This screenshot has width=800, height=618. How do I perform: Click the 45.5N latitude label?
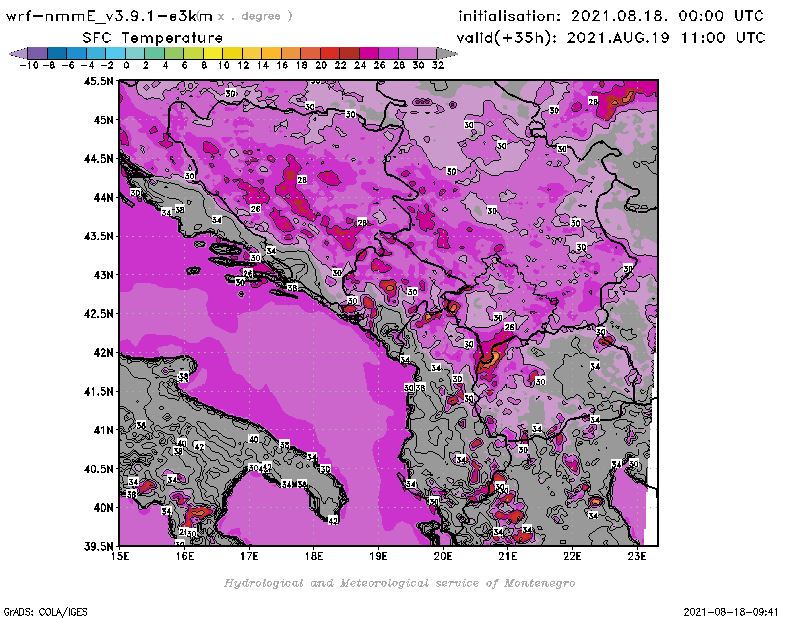[98, 81]
